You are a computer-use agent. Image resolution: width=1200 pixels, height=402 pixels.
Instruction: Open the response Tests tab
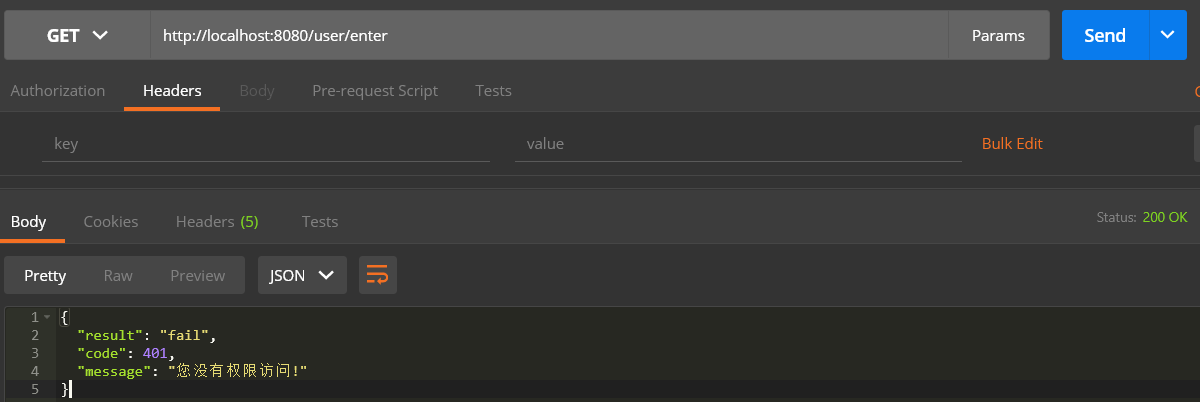coord(320,221)
